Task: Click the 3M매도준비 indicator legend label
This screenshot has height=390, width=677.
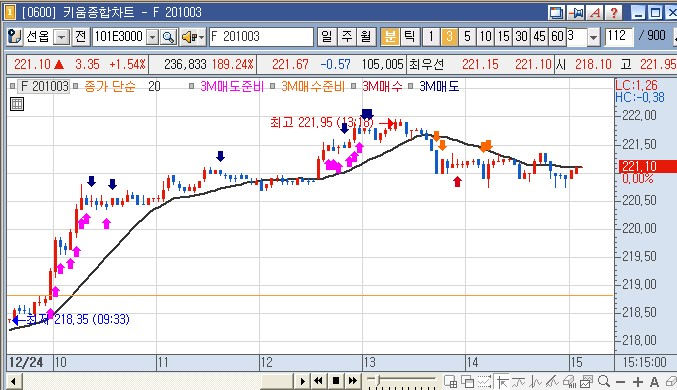Action: click(231, 86)
